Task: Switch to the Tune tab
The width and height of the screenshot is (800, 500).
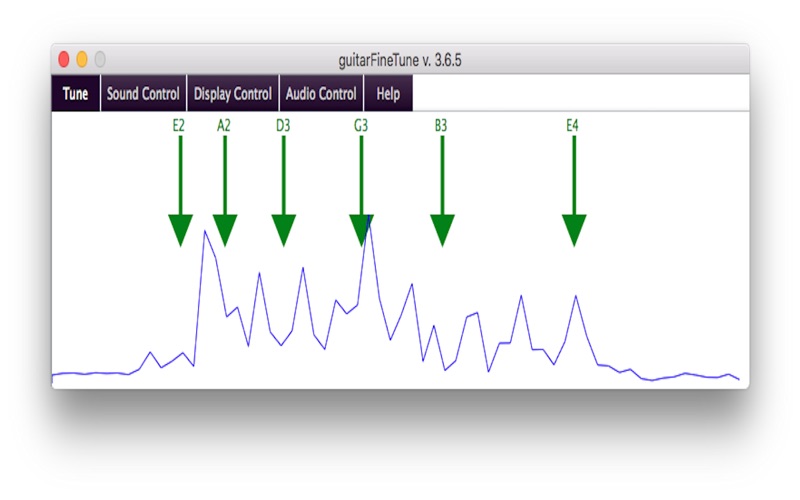Action: (76, 93)
